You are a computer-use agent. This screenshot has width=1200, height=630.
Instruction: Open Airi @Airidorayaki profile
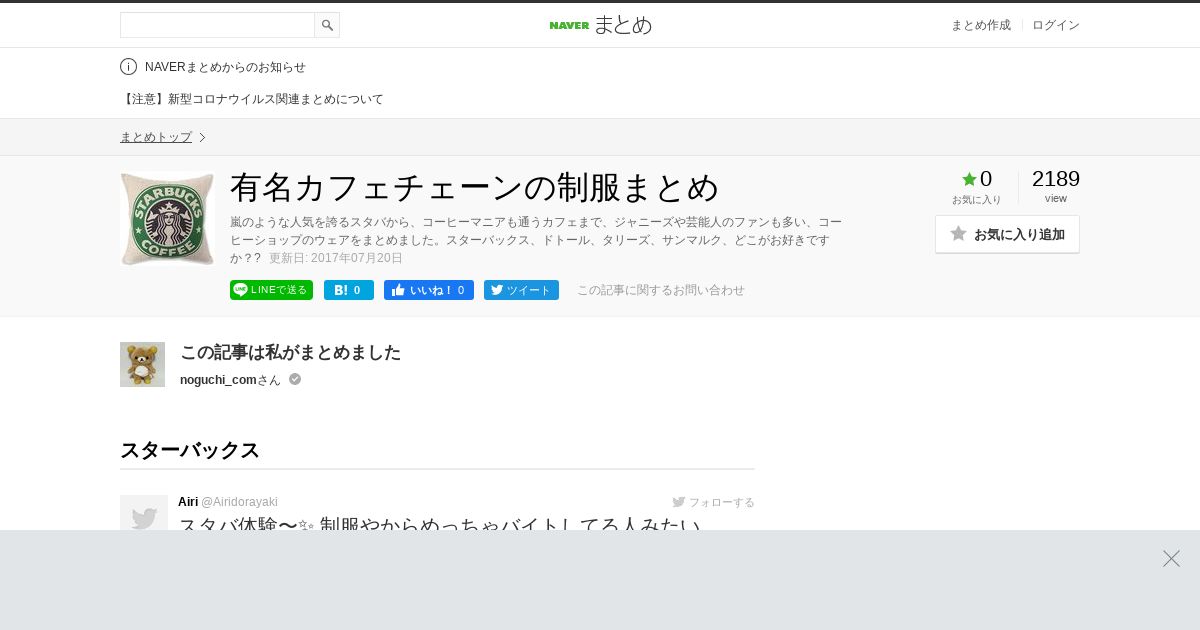(228, 501)
